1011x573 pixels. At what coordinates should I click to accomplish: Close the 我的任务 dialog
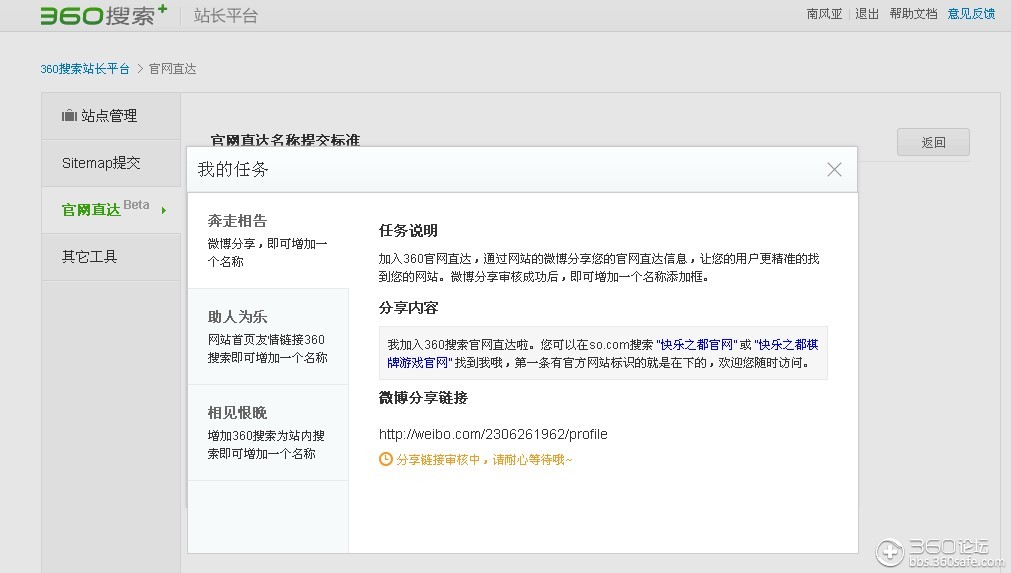pyautogui.click(x=834, y=170)
